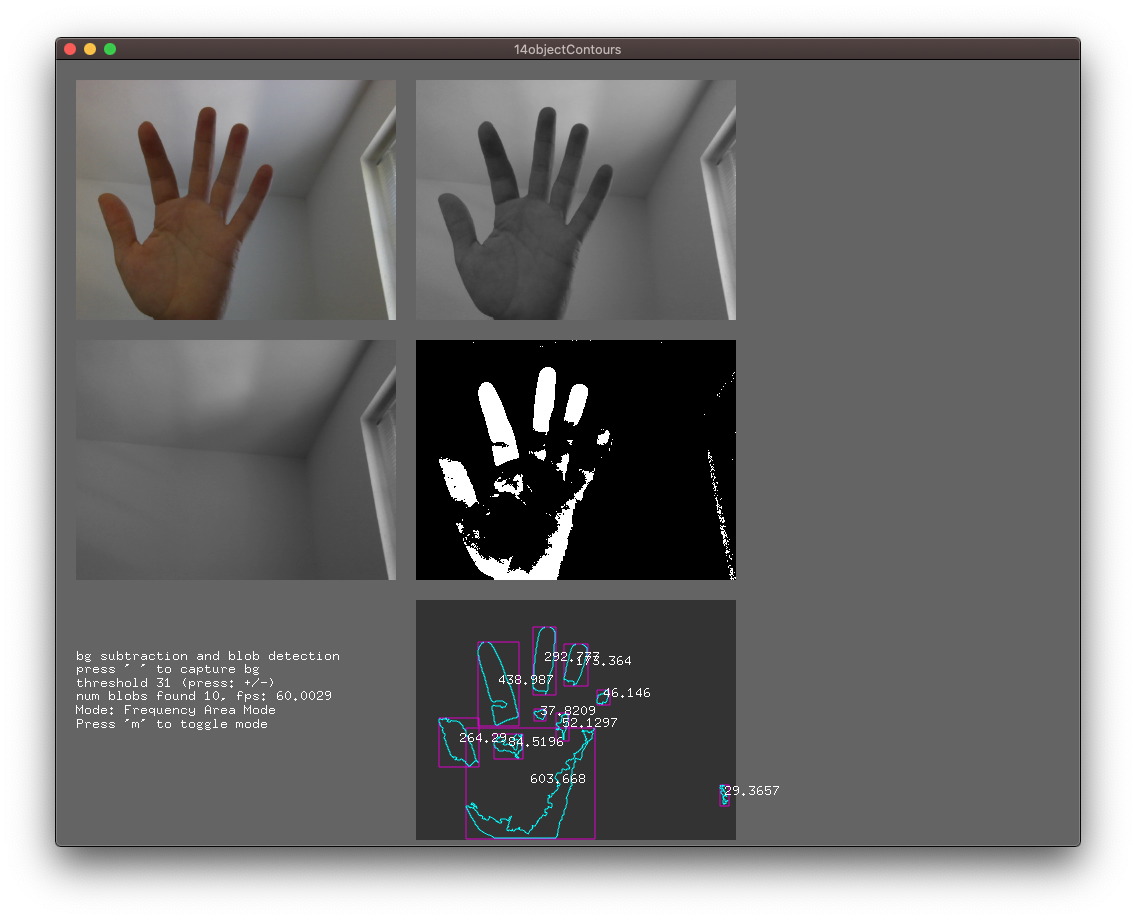Click the red close window button
The image size is (1136, 920).
coord(70,49)
